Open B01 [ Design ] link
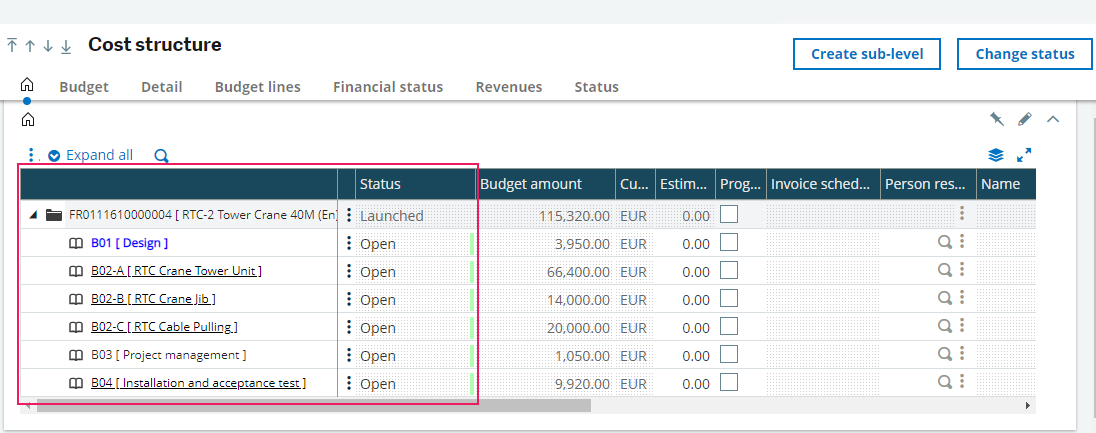Screen dimensions: 1096x433 [129, 243]
